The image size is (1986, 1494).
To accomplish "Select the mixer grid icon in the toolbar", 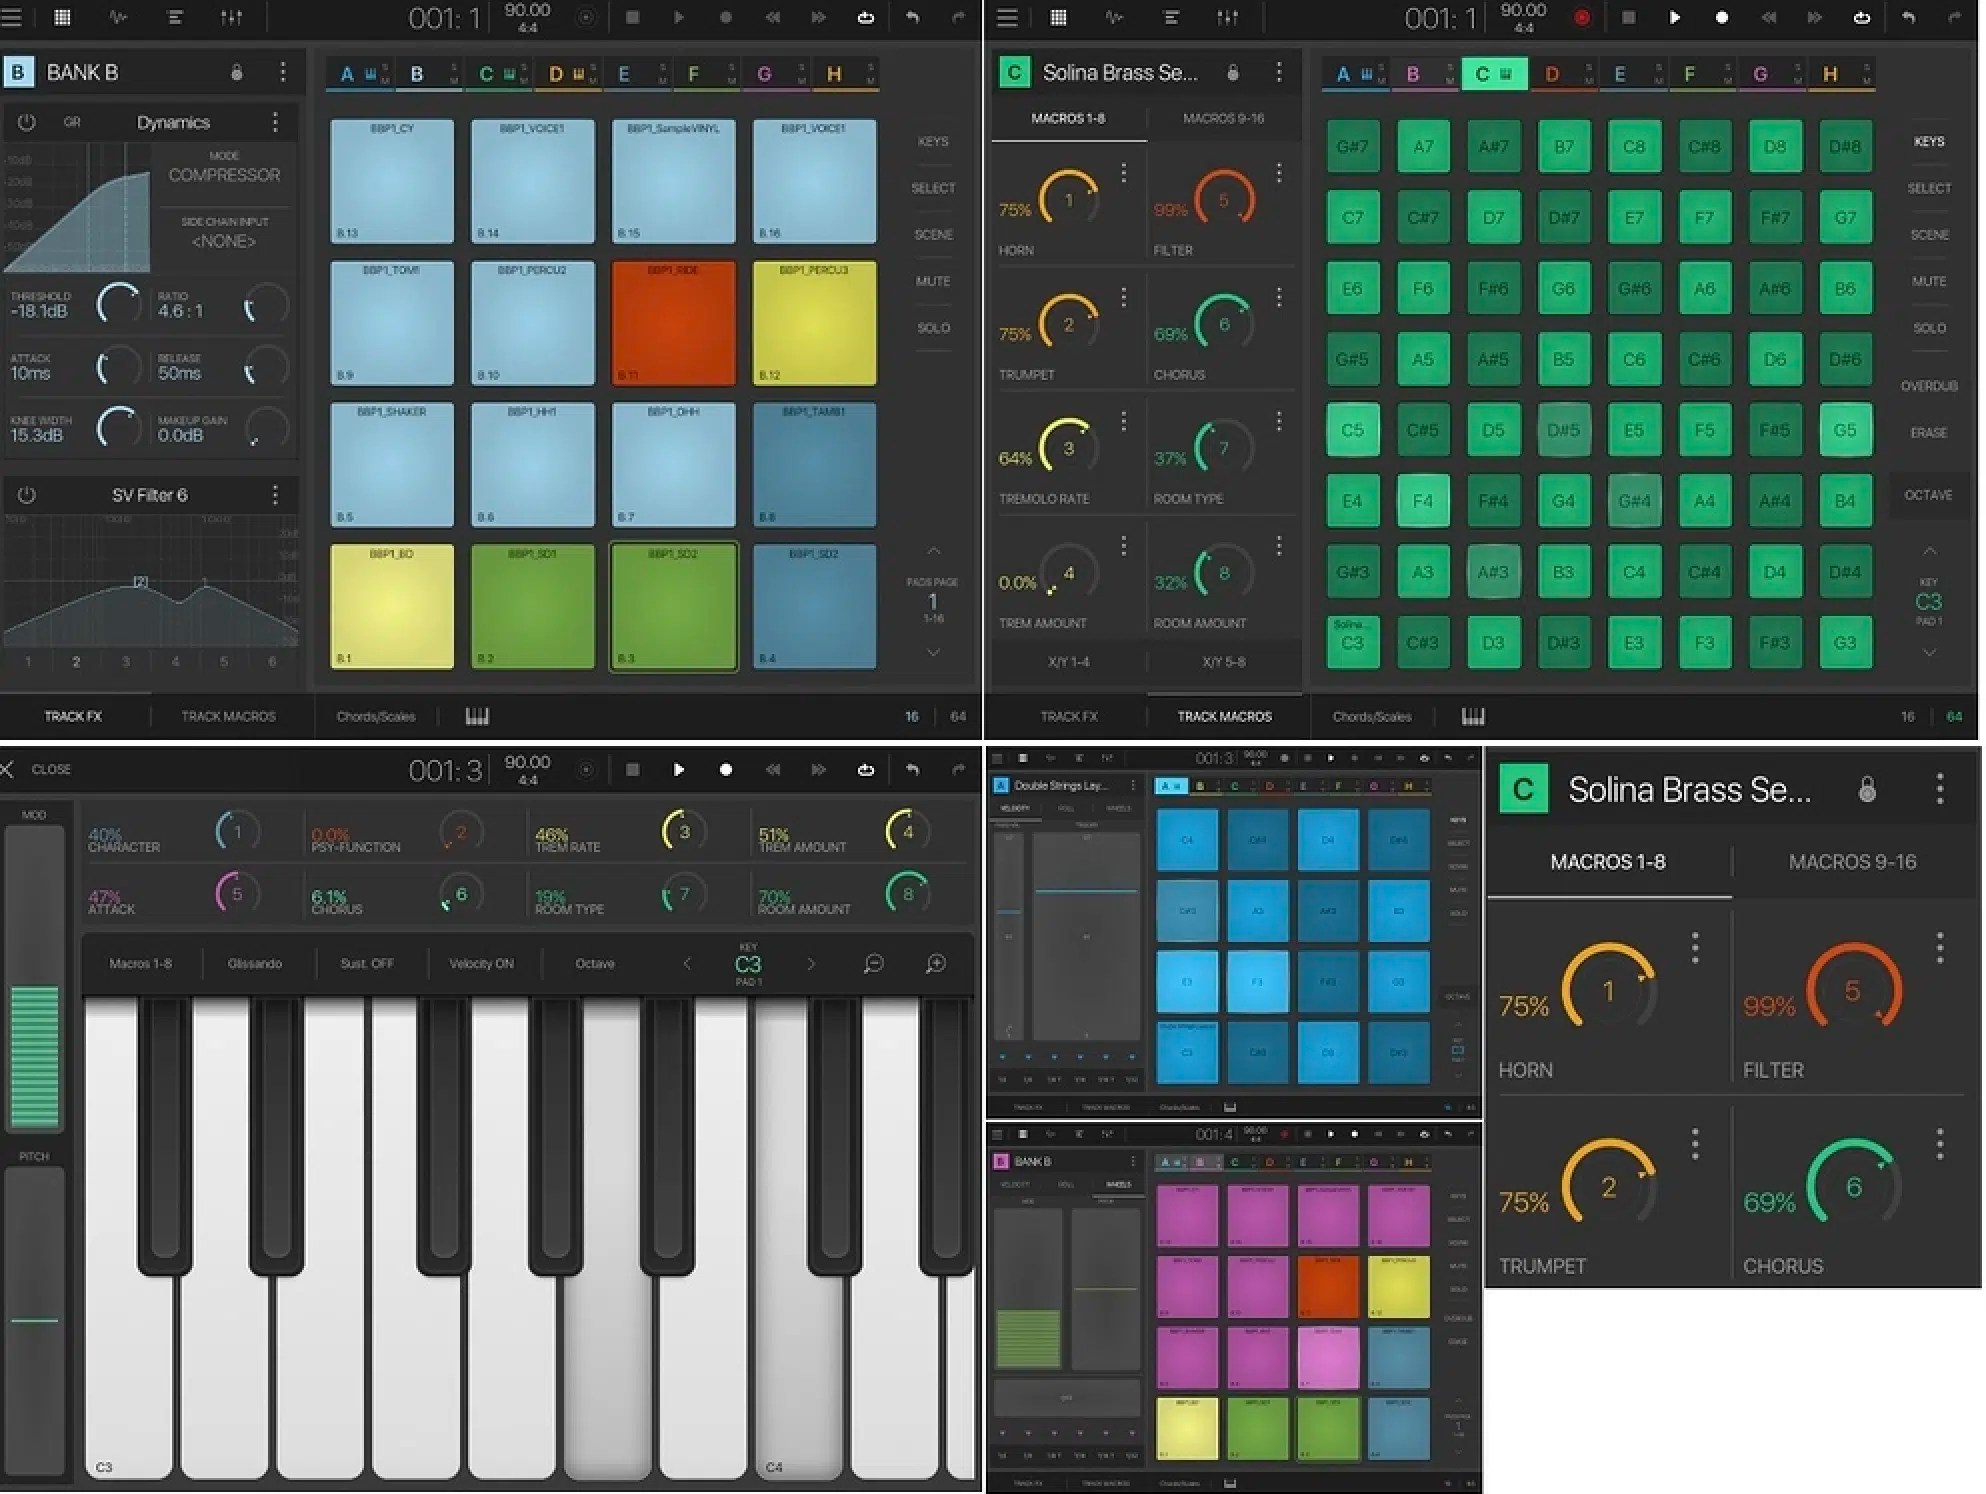I will [x=61, y=17].
